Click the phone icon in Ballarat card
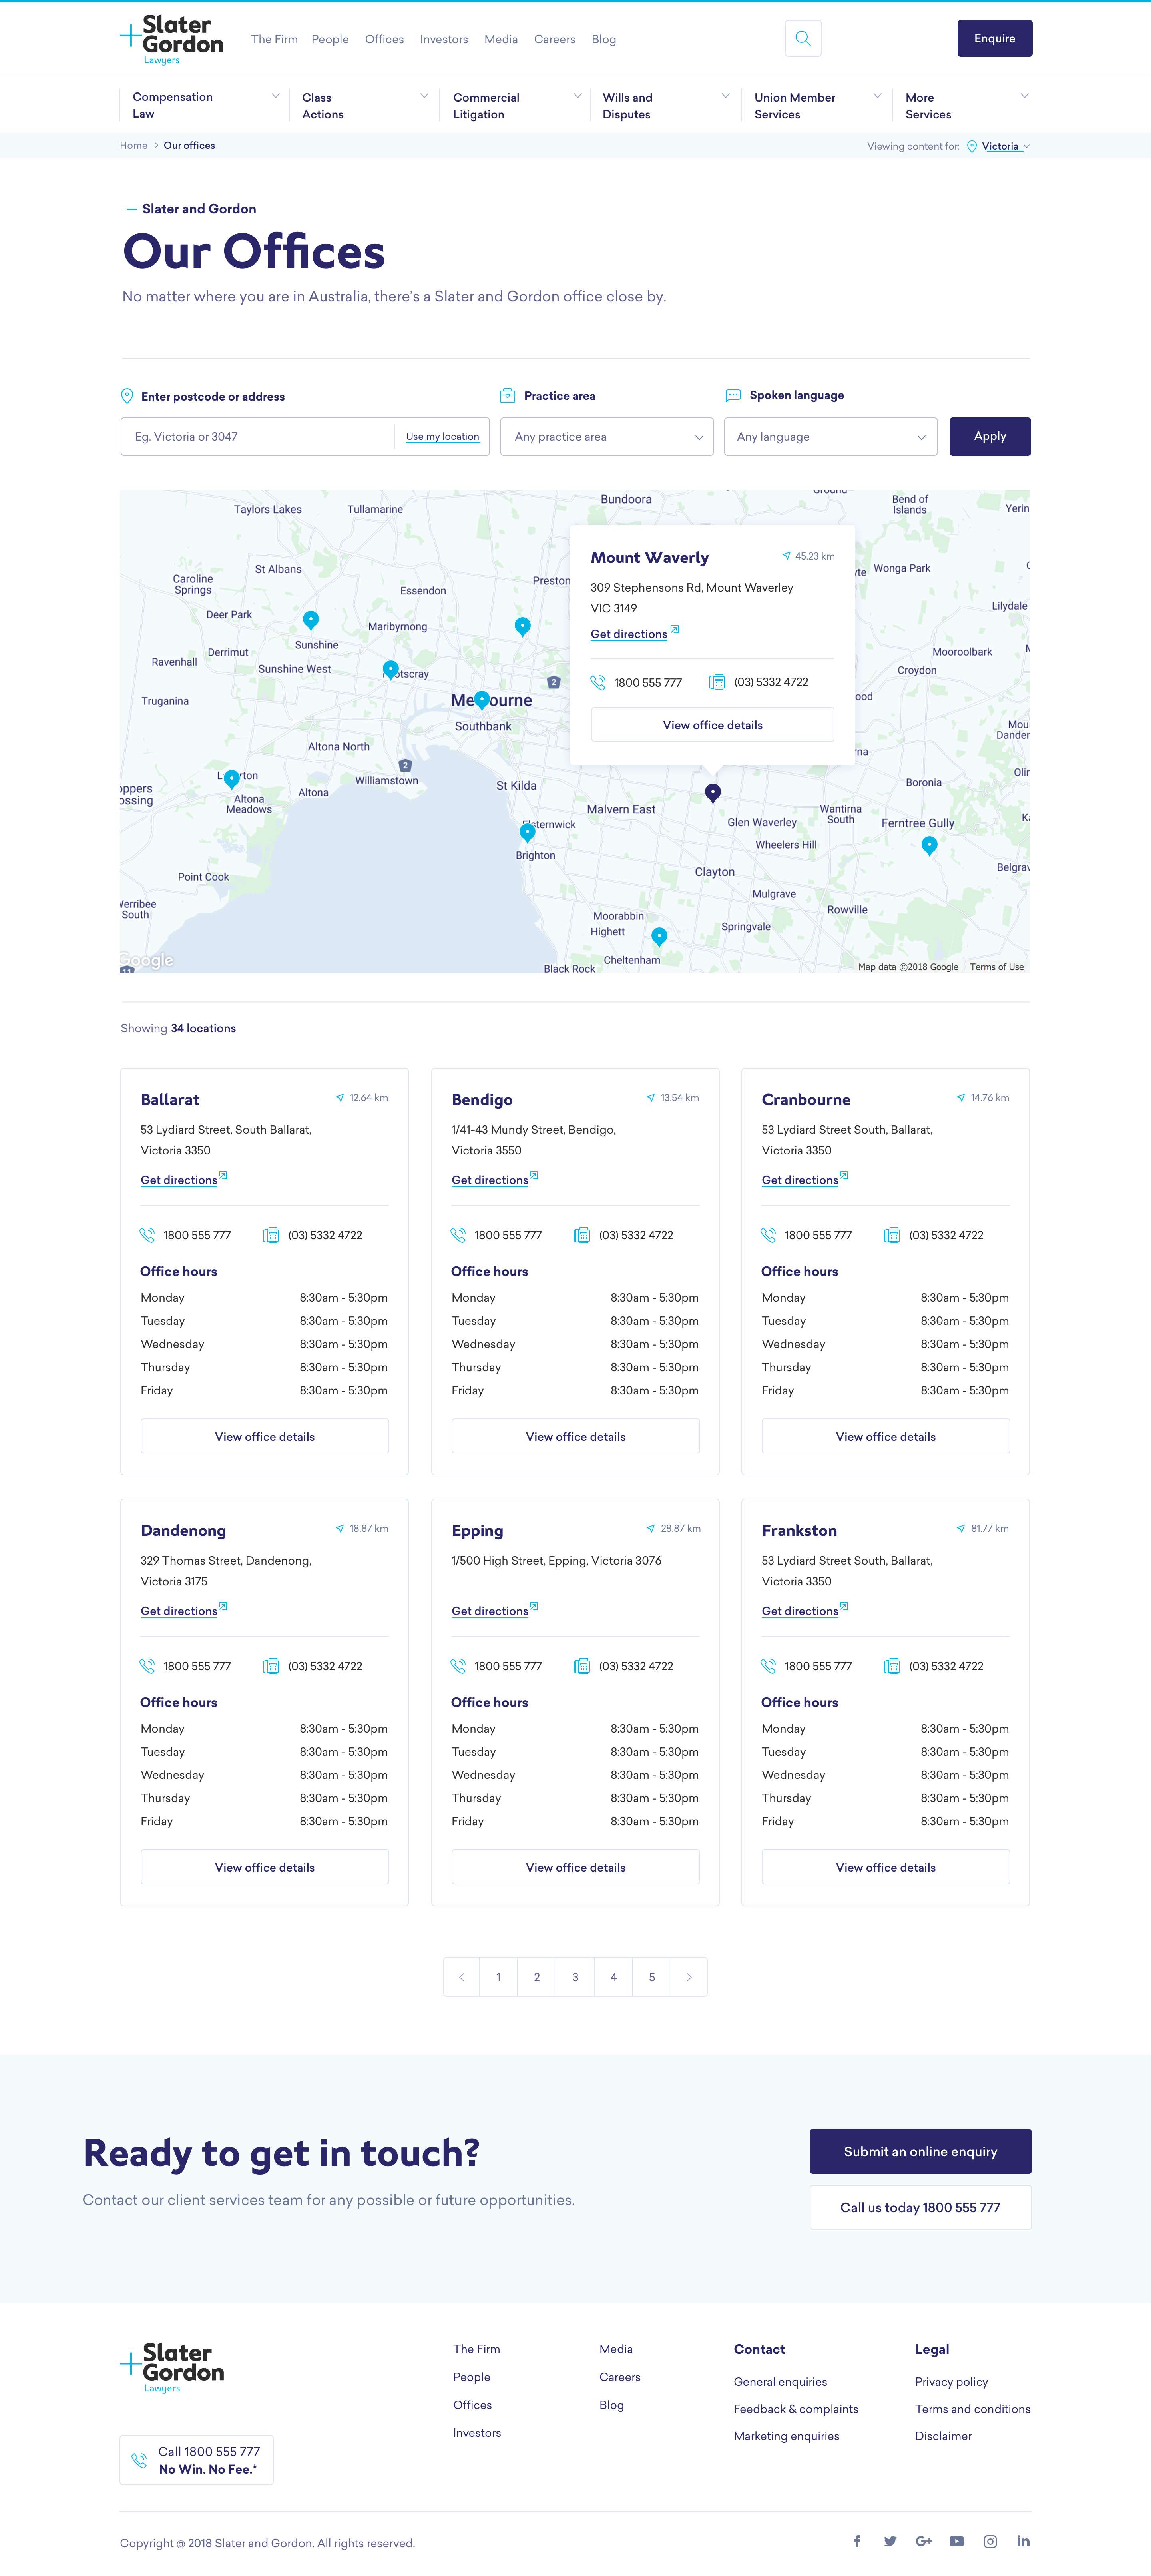 [x=147, y=1235]
